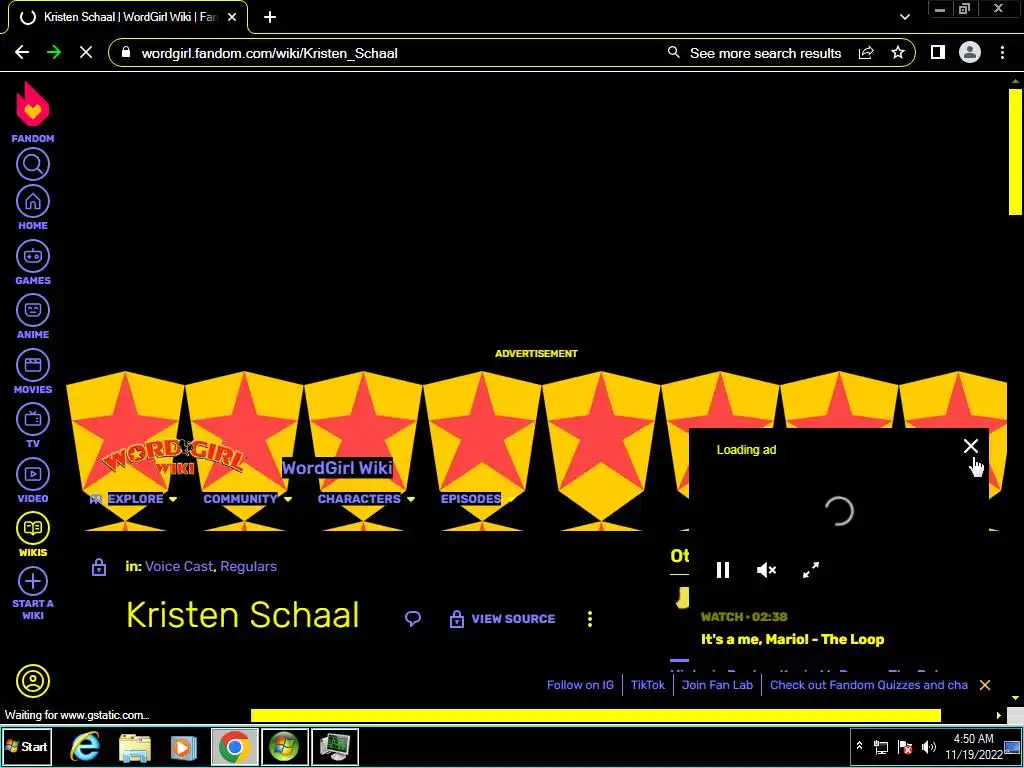
Task: Open the volume tray icon
Action: click(x=928, y=746)
